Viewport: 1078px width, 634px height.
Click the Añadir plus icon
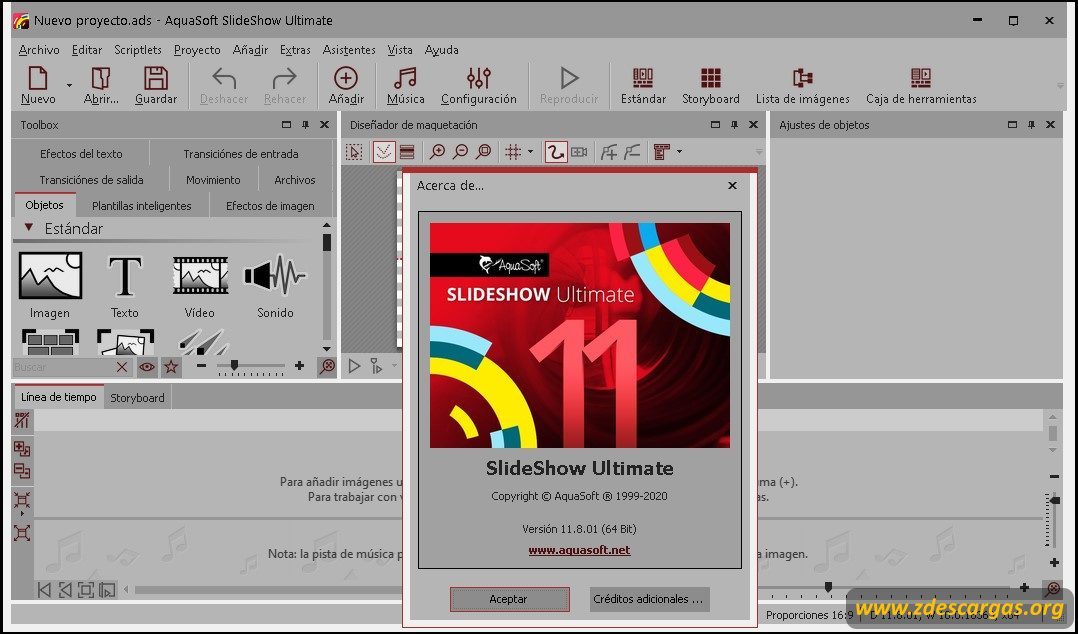pos(346,78)
